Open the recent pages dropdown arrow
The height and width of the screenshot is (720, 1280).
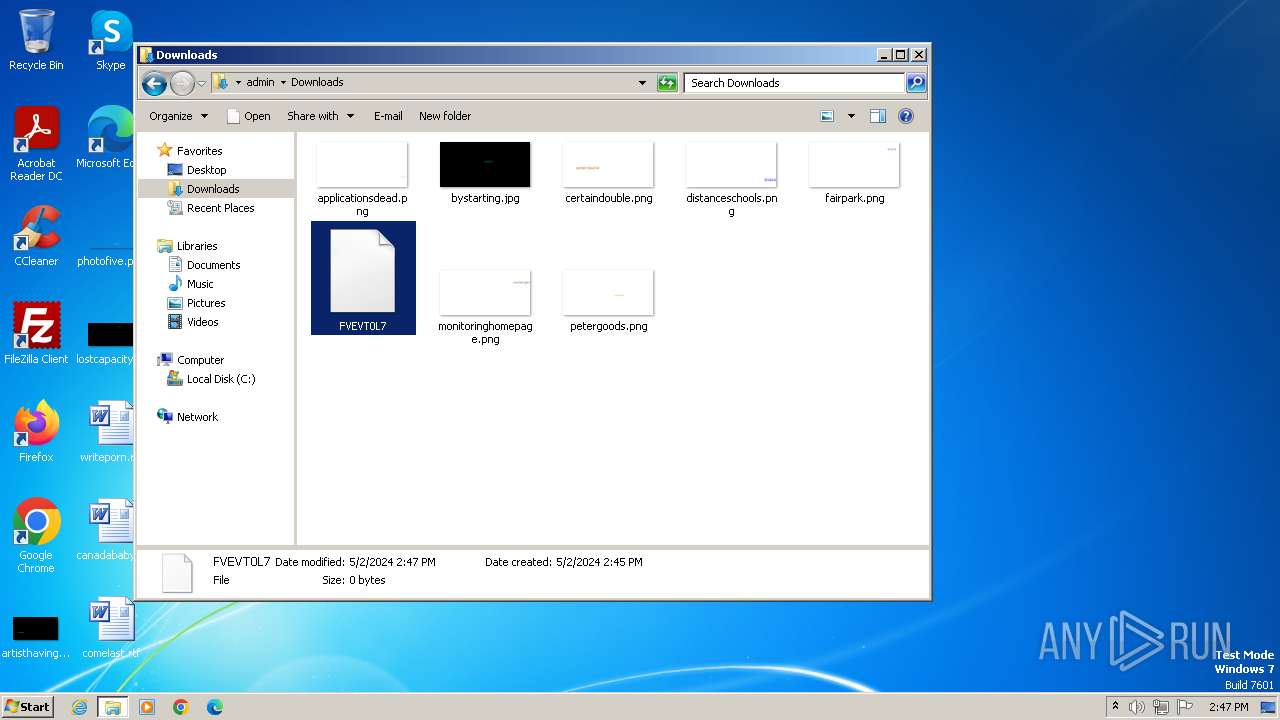pyautogui.click(x=201, y=83)
